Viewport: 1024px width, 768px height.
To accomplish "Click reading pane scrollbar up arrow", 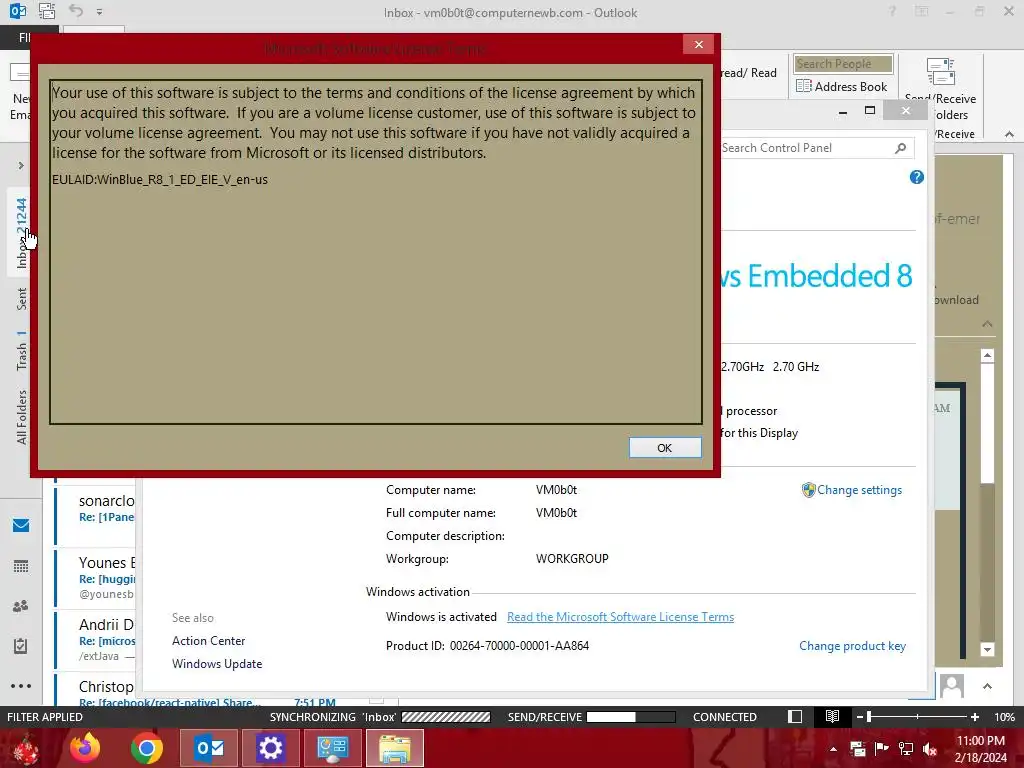I will pyautogui.click(x=987, y=355).
